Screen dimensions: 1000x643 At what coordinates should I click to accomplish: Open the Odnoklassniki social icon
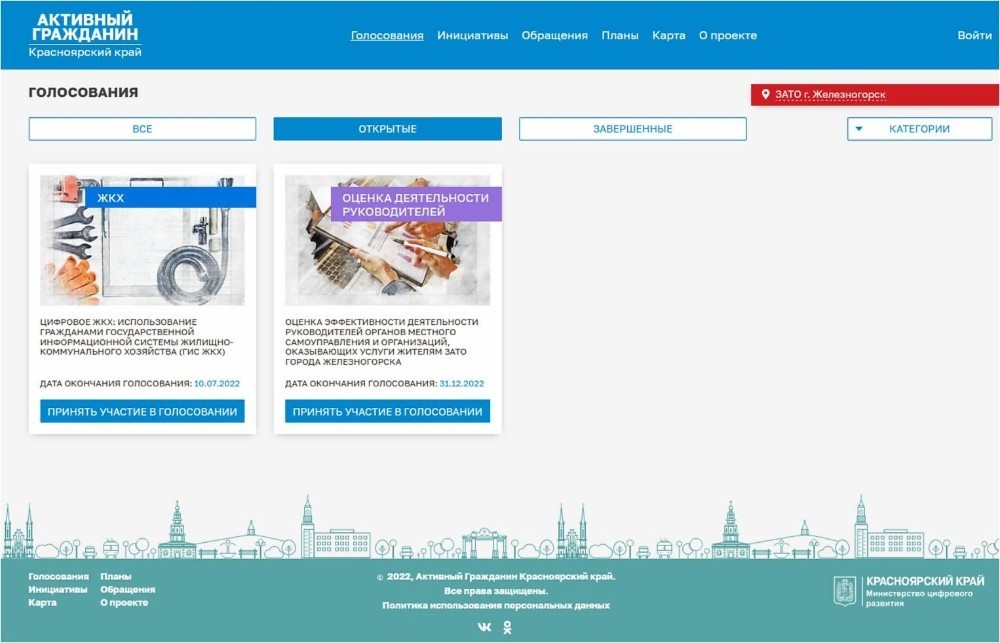507,627
